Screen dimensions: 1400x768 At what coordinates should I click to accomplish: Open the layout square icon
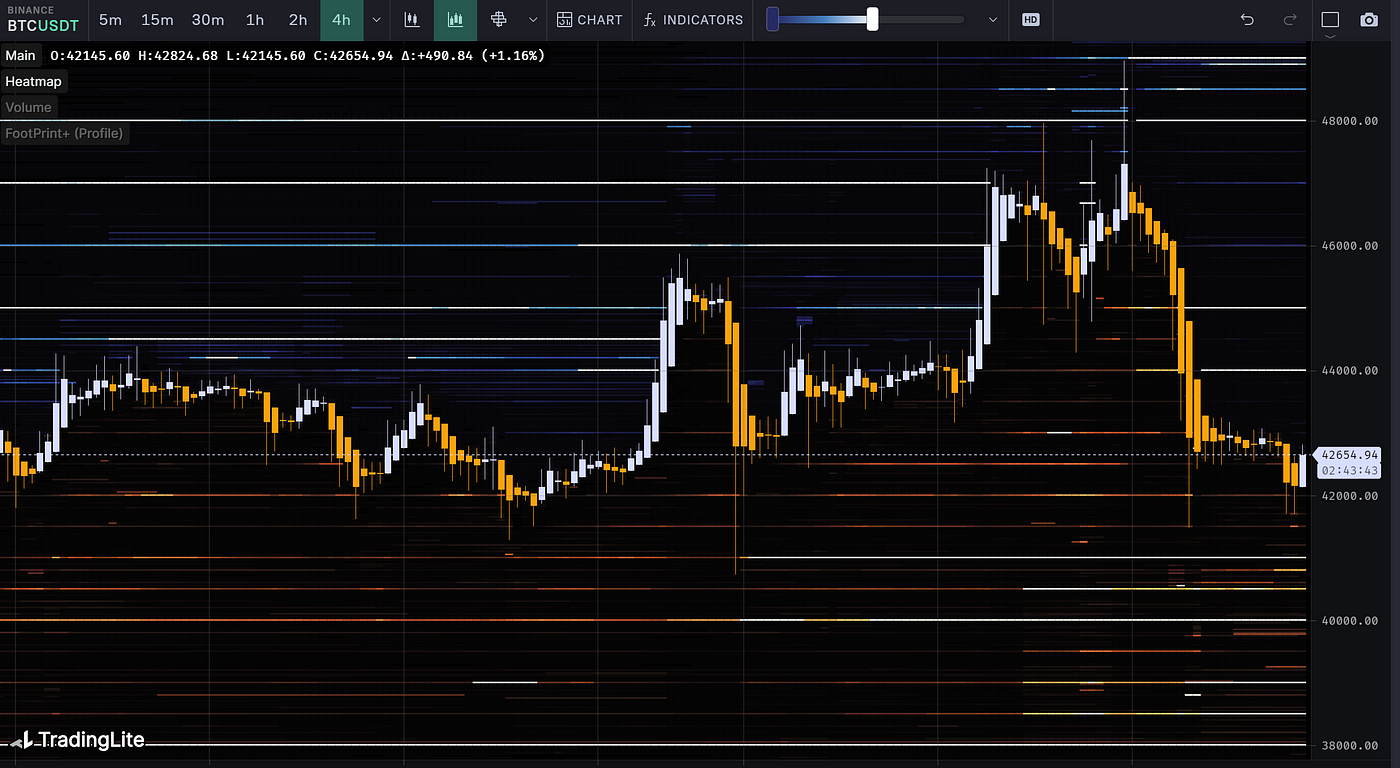[x=1330, y=19]
